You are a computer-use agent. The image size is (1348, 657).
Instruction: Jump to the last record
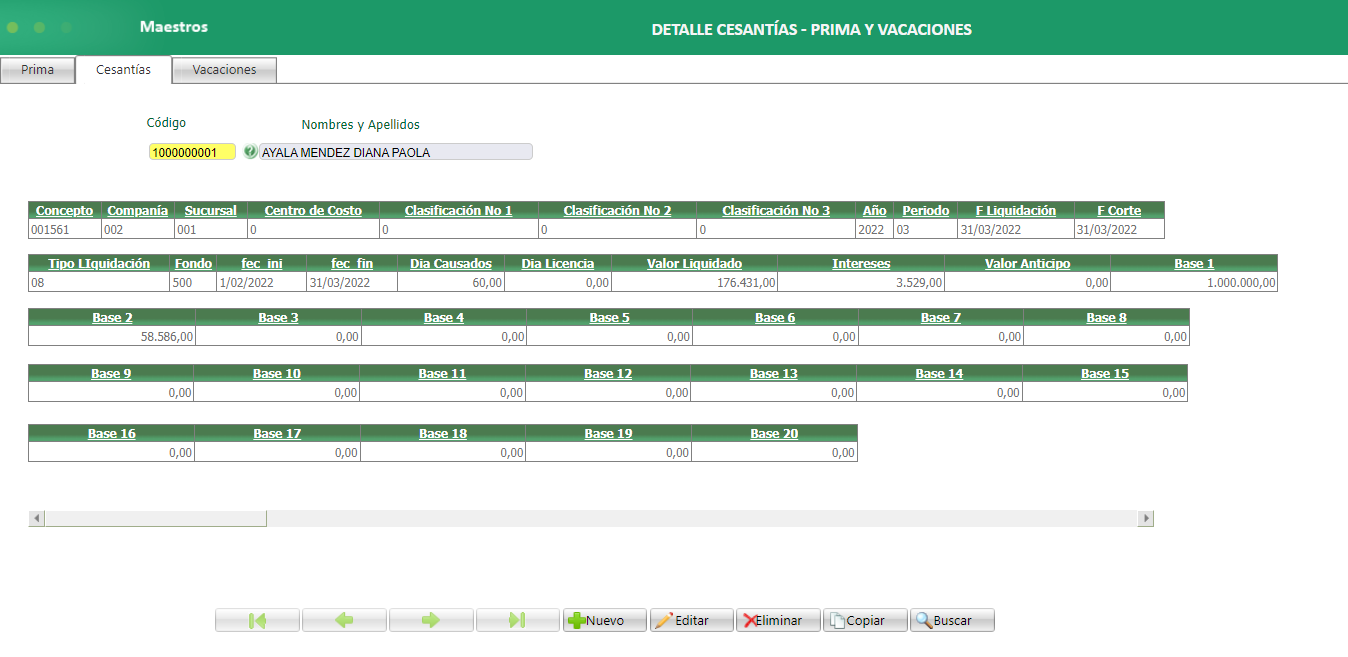click(x=518, y=620)
